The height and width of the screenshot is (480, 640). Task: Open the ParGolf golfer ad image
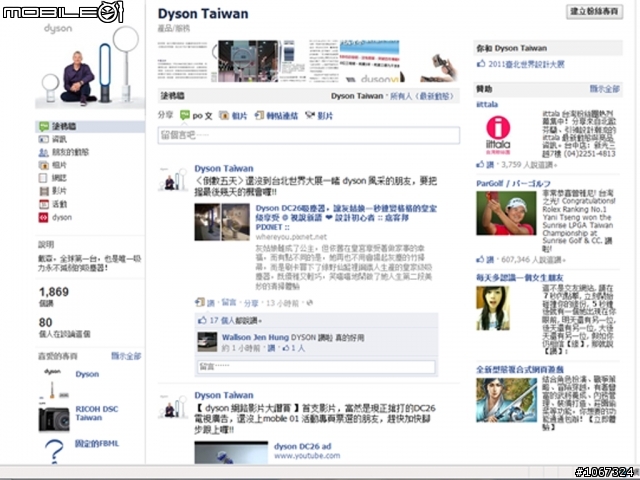pyautogui.click(x=506, y=213)
